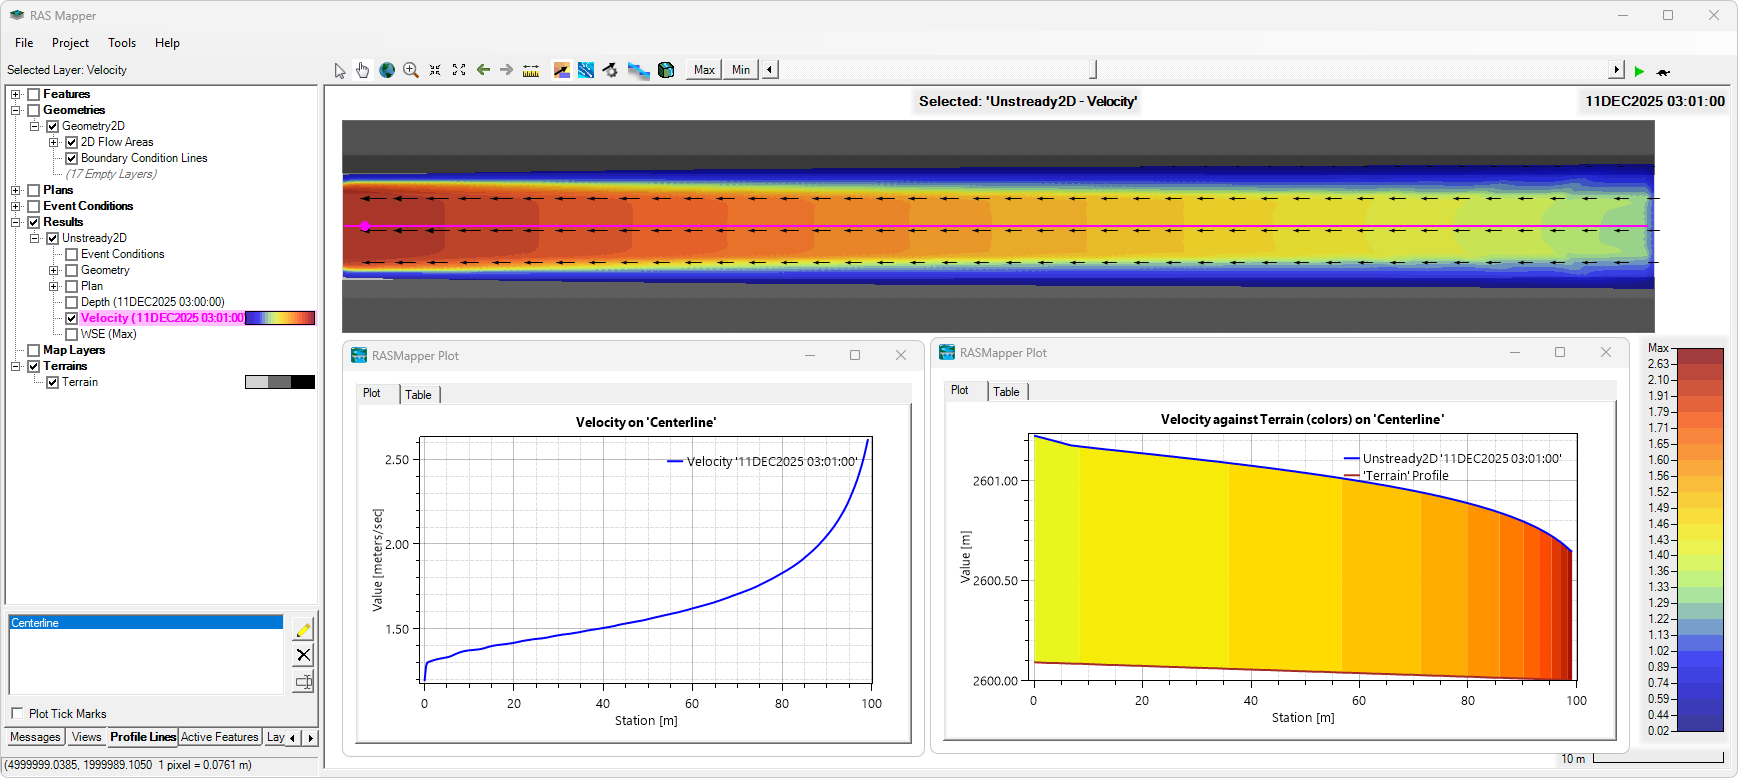Expand the 2D Flow Areas node
The width and height of the screenshot is (1738, 778).
coord(54,142)
